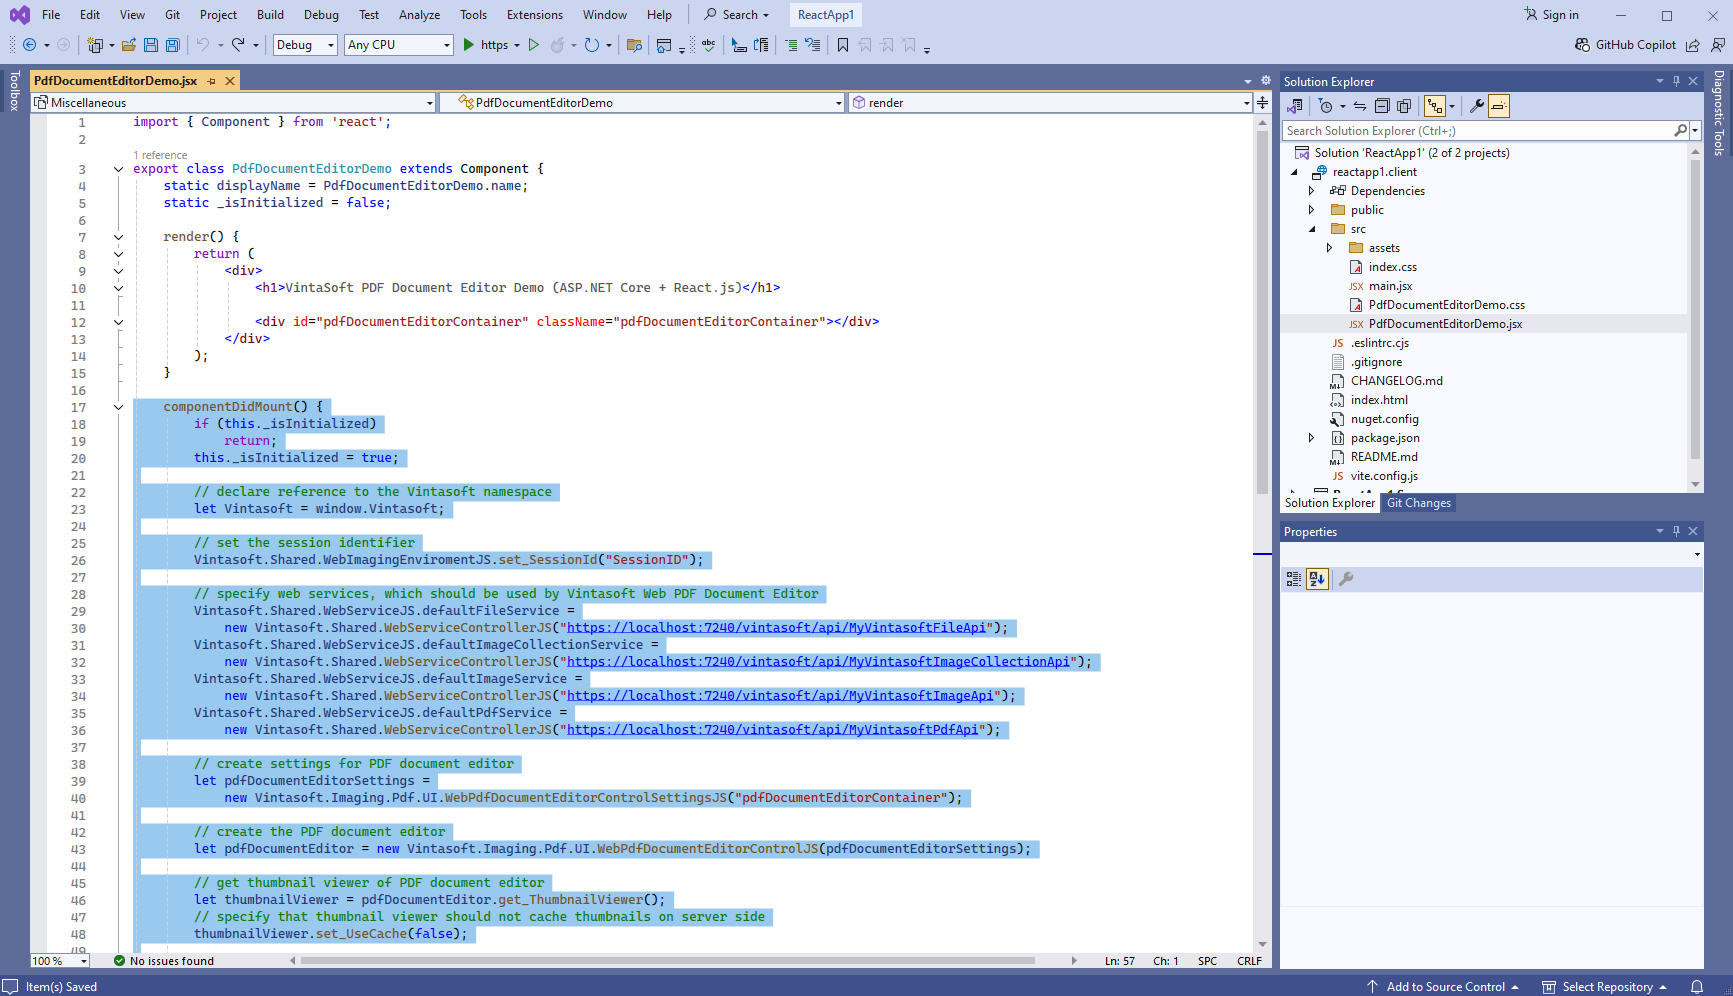Toggle Preview Selected Items in Solution Explorer
This screenshot has width=1733, height=996.
(1498, 106)
